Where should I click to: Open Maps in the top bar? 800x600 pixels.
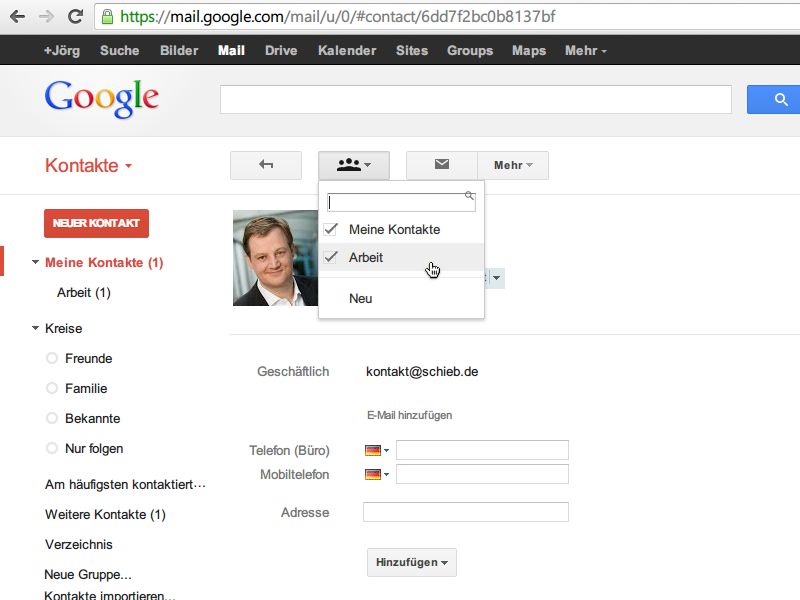(x=529, y=51)
